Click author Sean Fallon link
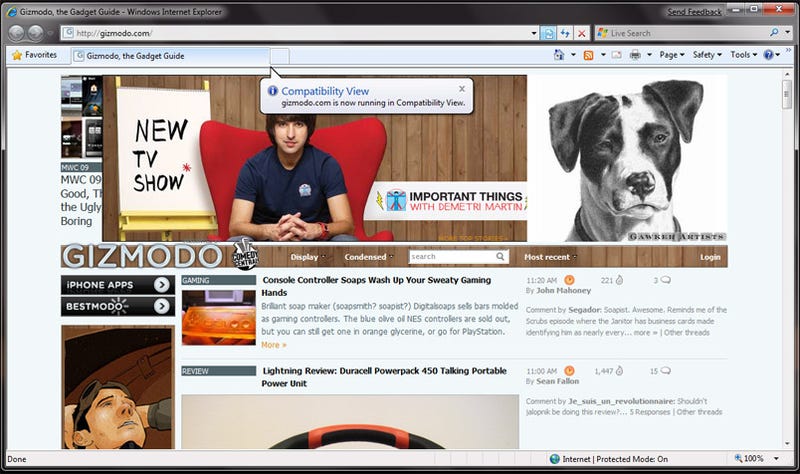Screen dimensions: 800x474 coord(558,381)
